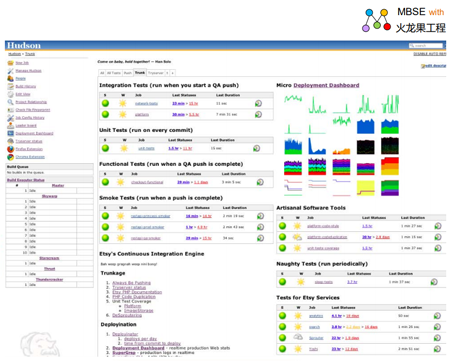450x361 pixels.
Task: Open the network-tests job link
Action: coord(146,104)
